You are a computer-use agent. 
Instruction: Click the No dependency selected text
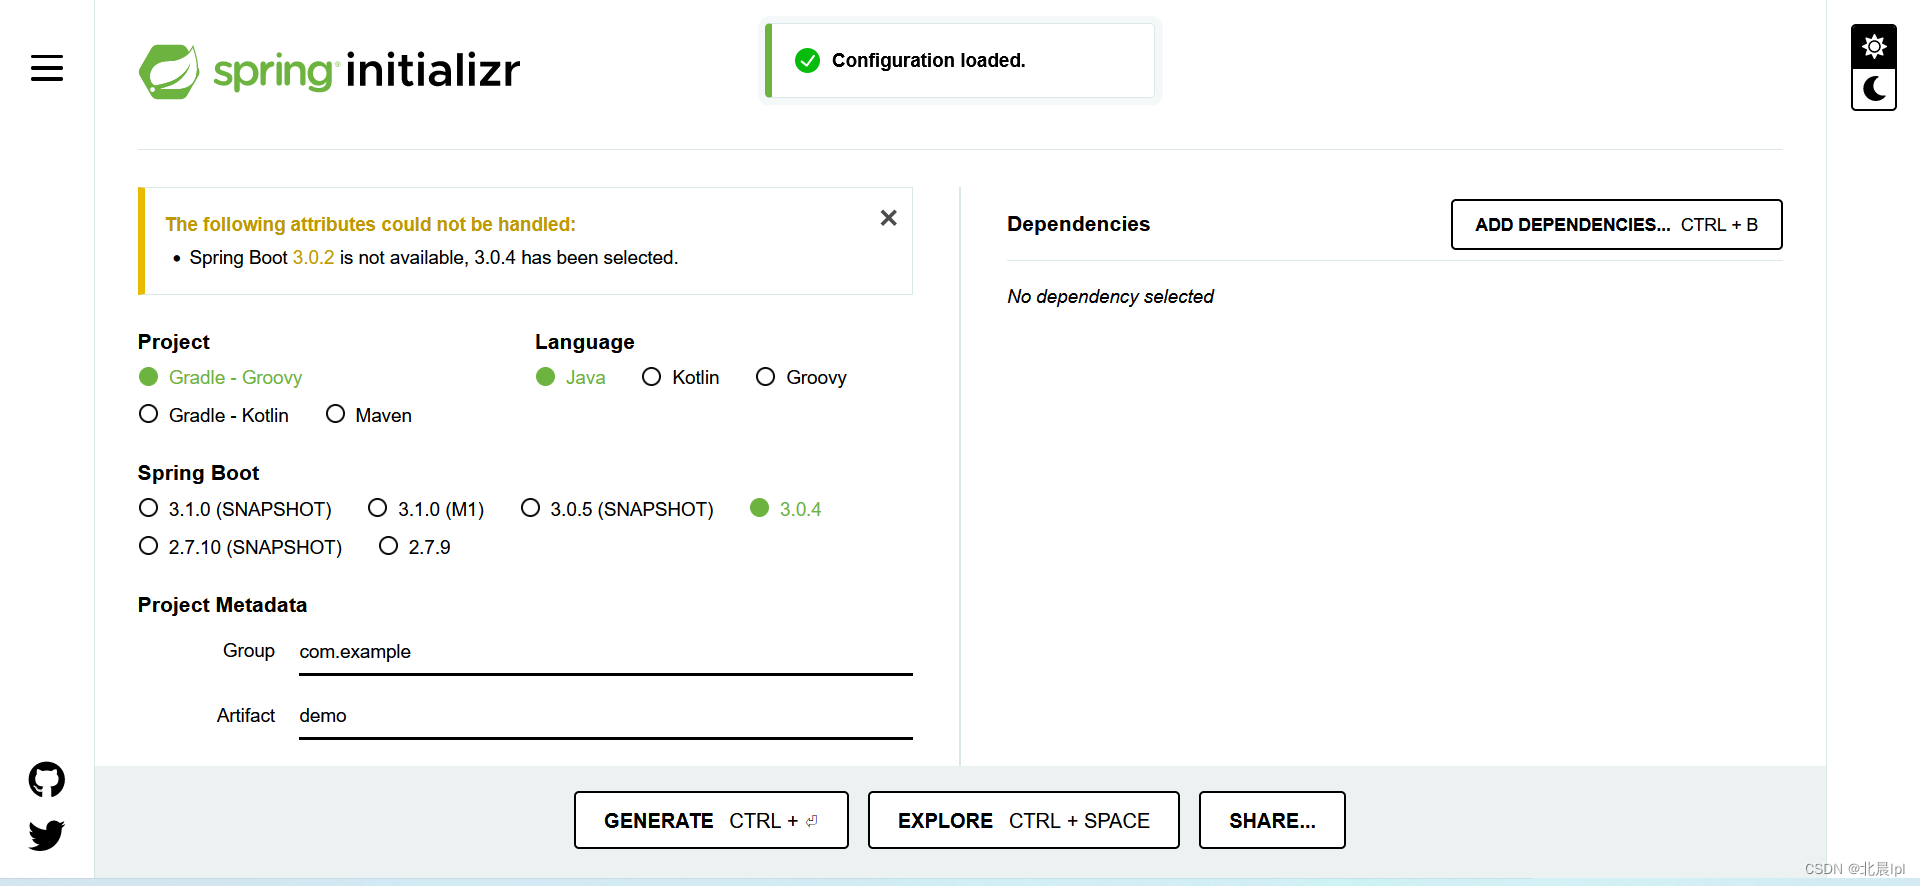1110,297
